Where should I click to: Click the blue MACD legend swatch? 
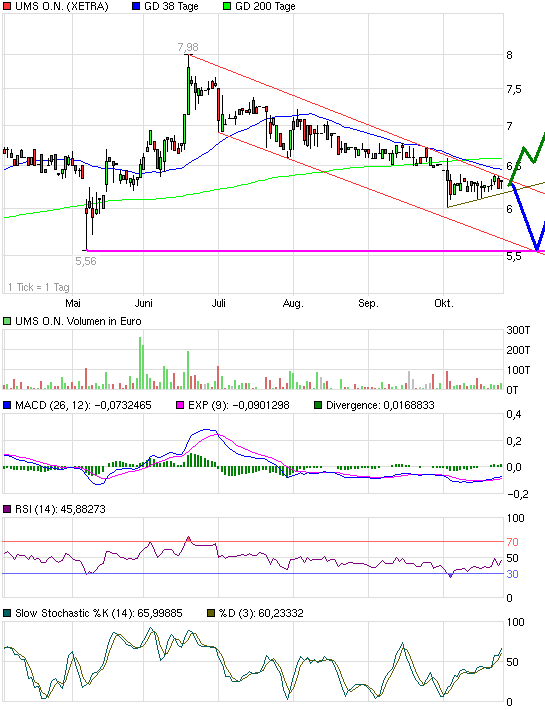7,405
